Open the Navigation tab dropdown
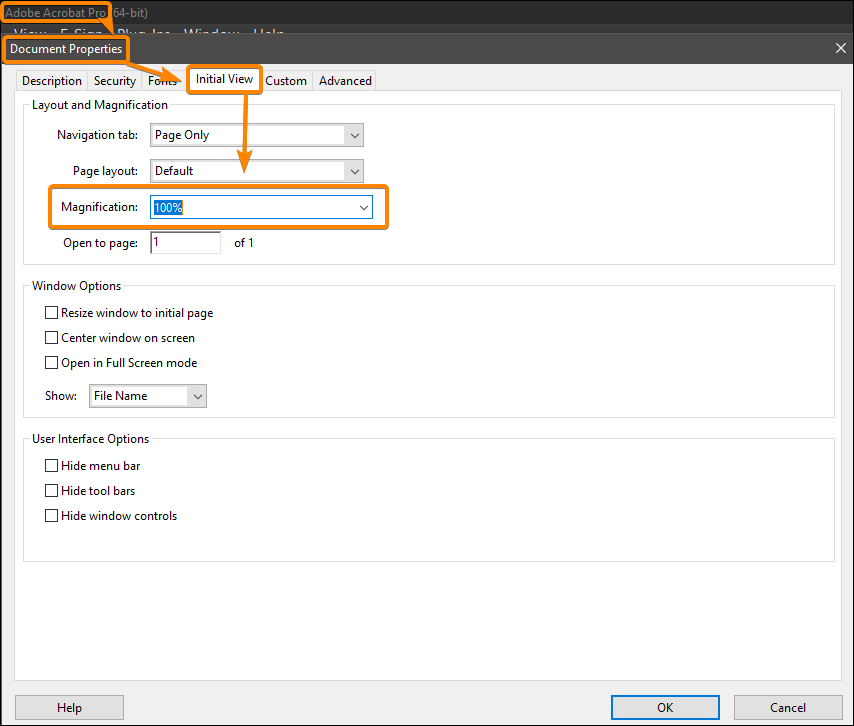Viewport: 854px width, 726px height. 354,134
